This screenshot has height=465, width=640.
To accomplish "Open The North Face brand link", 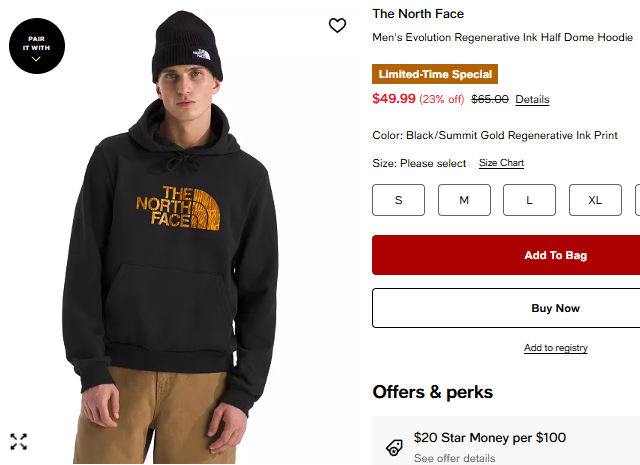I will [x=418, y=14].
